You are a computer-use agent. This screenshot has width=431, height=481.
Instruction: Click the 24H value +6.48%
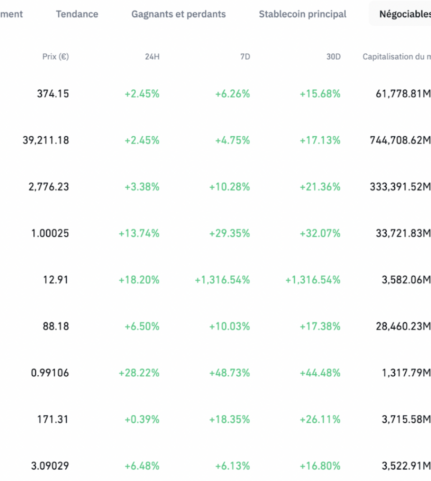[142, 466]
